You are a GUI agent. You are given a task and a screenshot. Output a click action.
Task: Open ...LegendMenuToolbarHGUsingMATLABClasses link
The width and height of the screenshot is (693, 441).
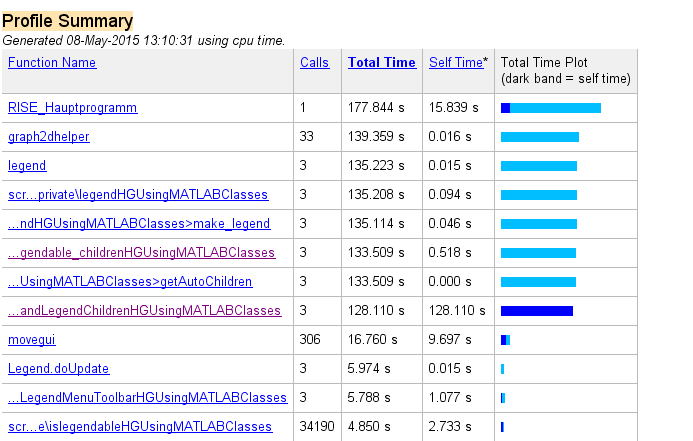[x=148, y=397]
